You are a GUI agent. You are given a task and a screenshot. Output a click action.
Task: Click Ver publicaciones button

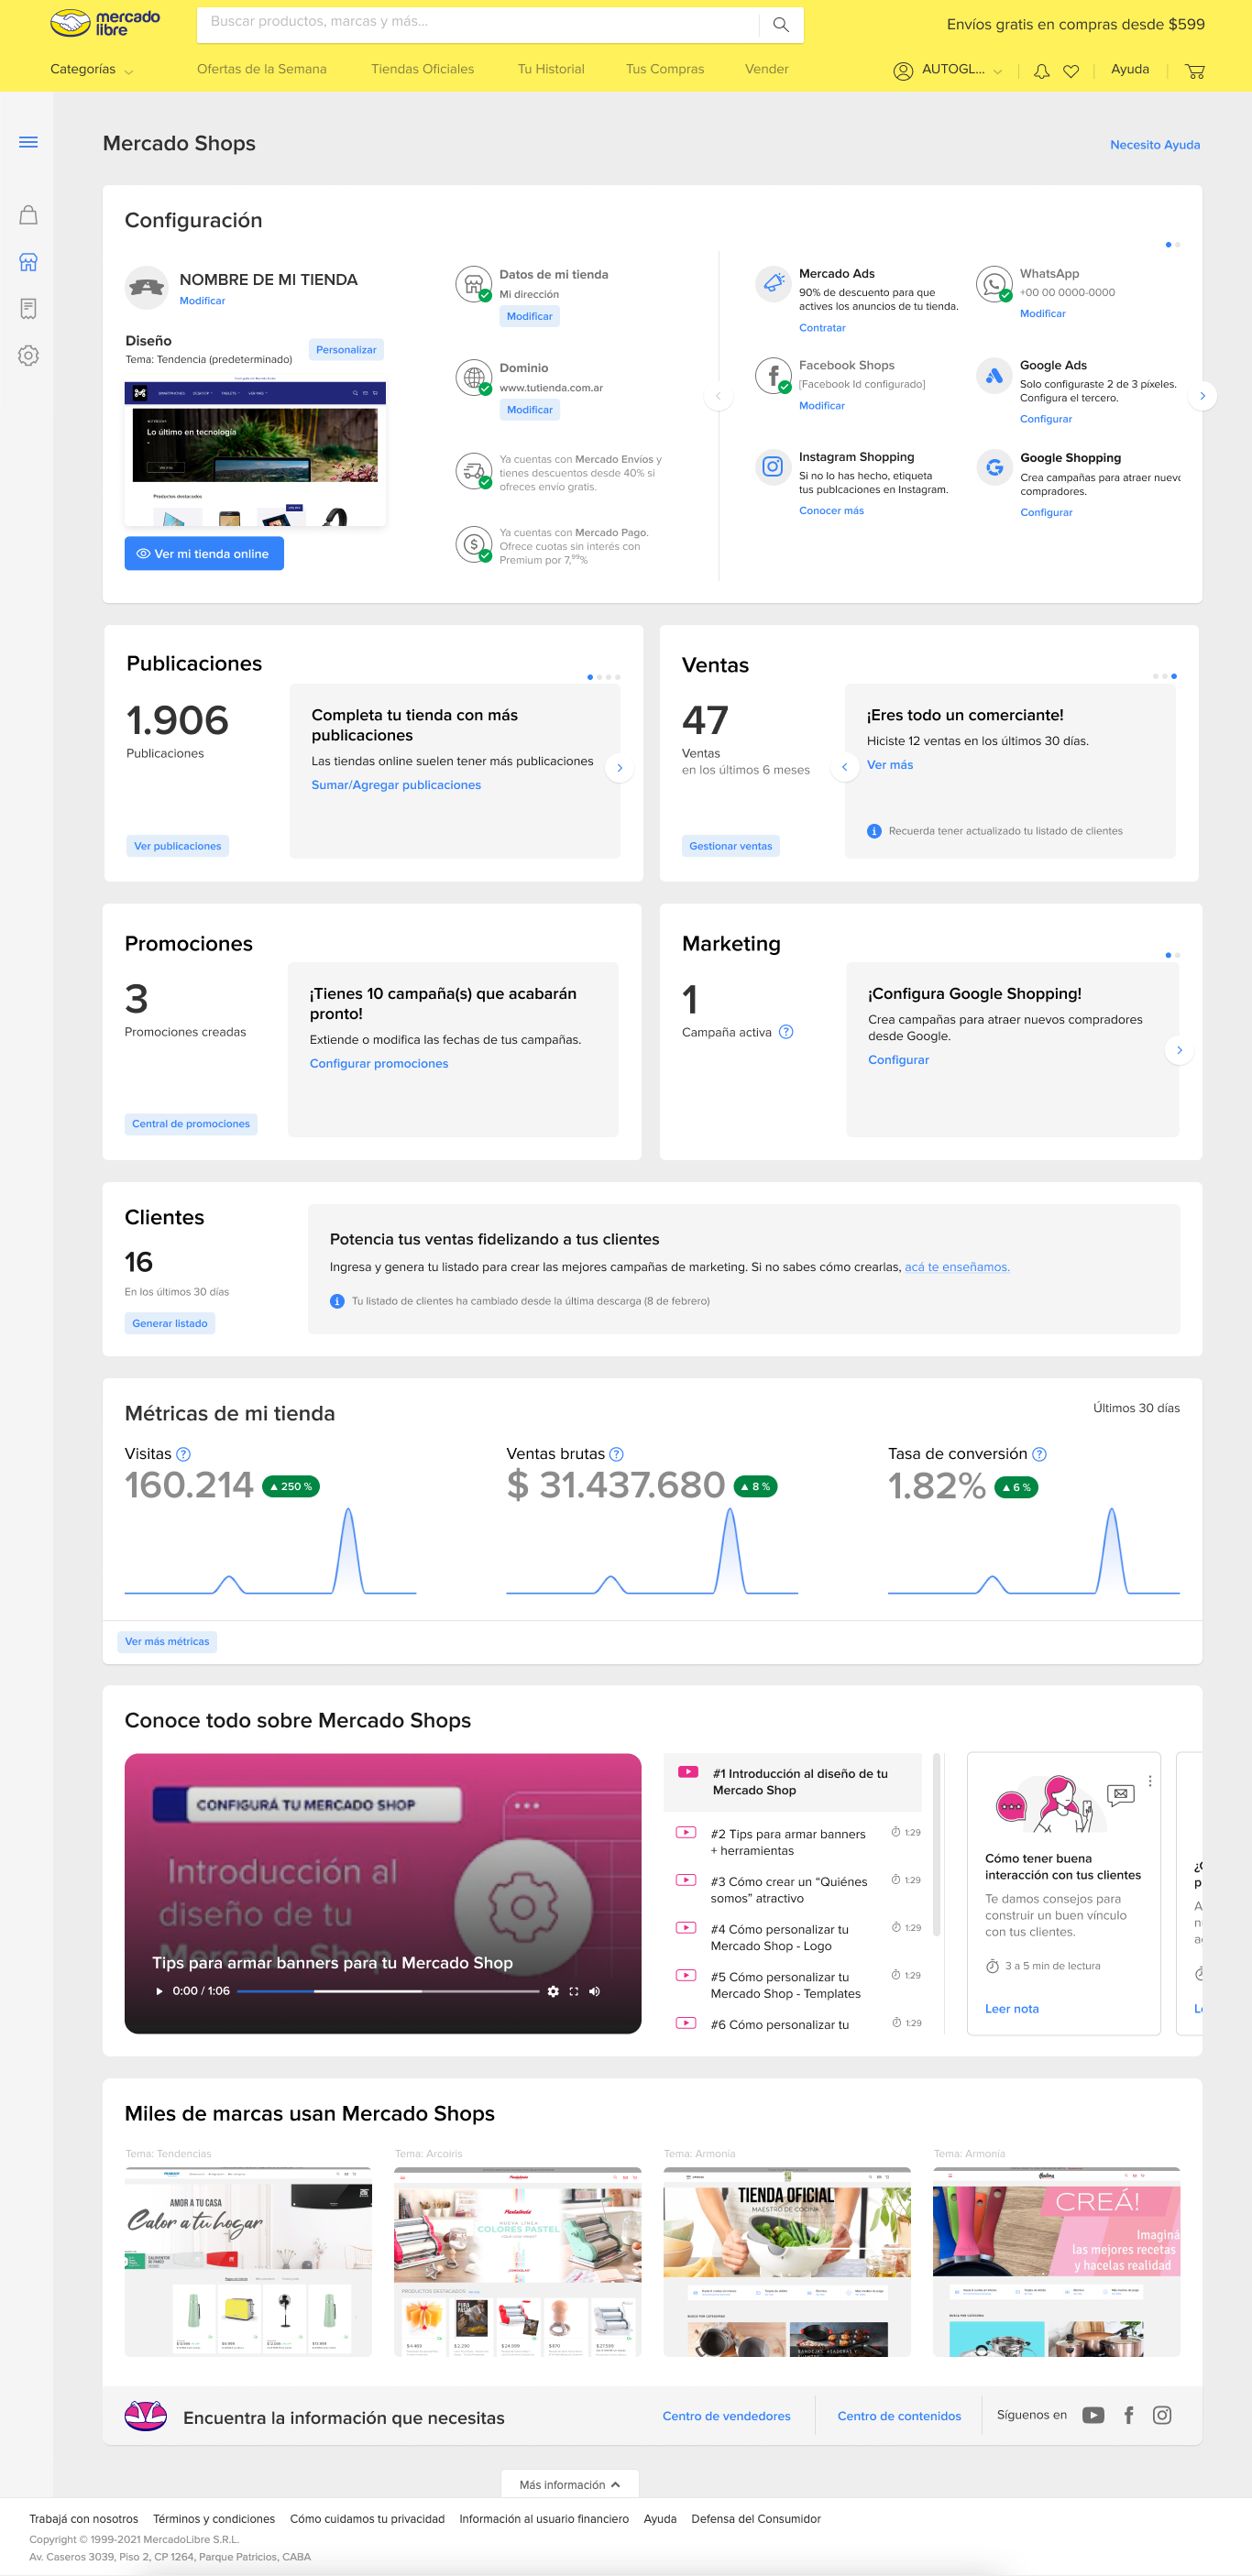[x=178, y=846]
